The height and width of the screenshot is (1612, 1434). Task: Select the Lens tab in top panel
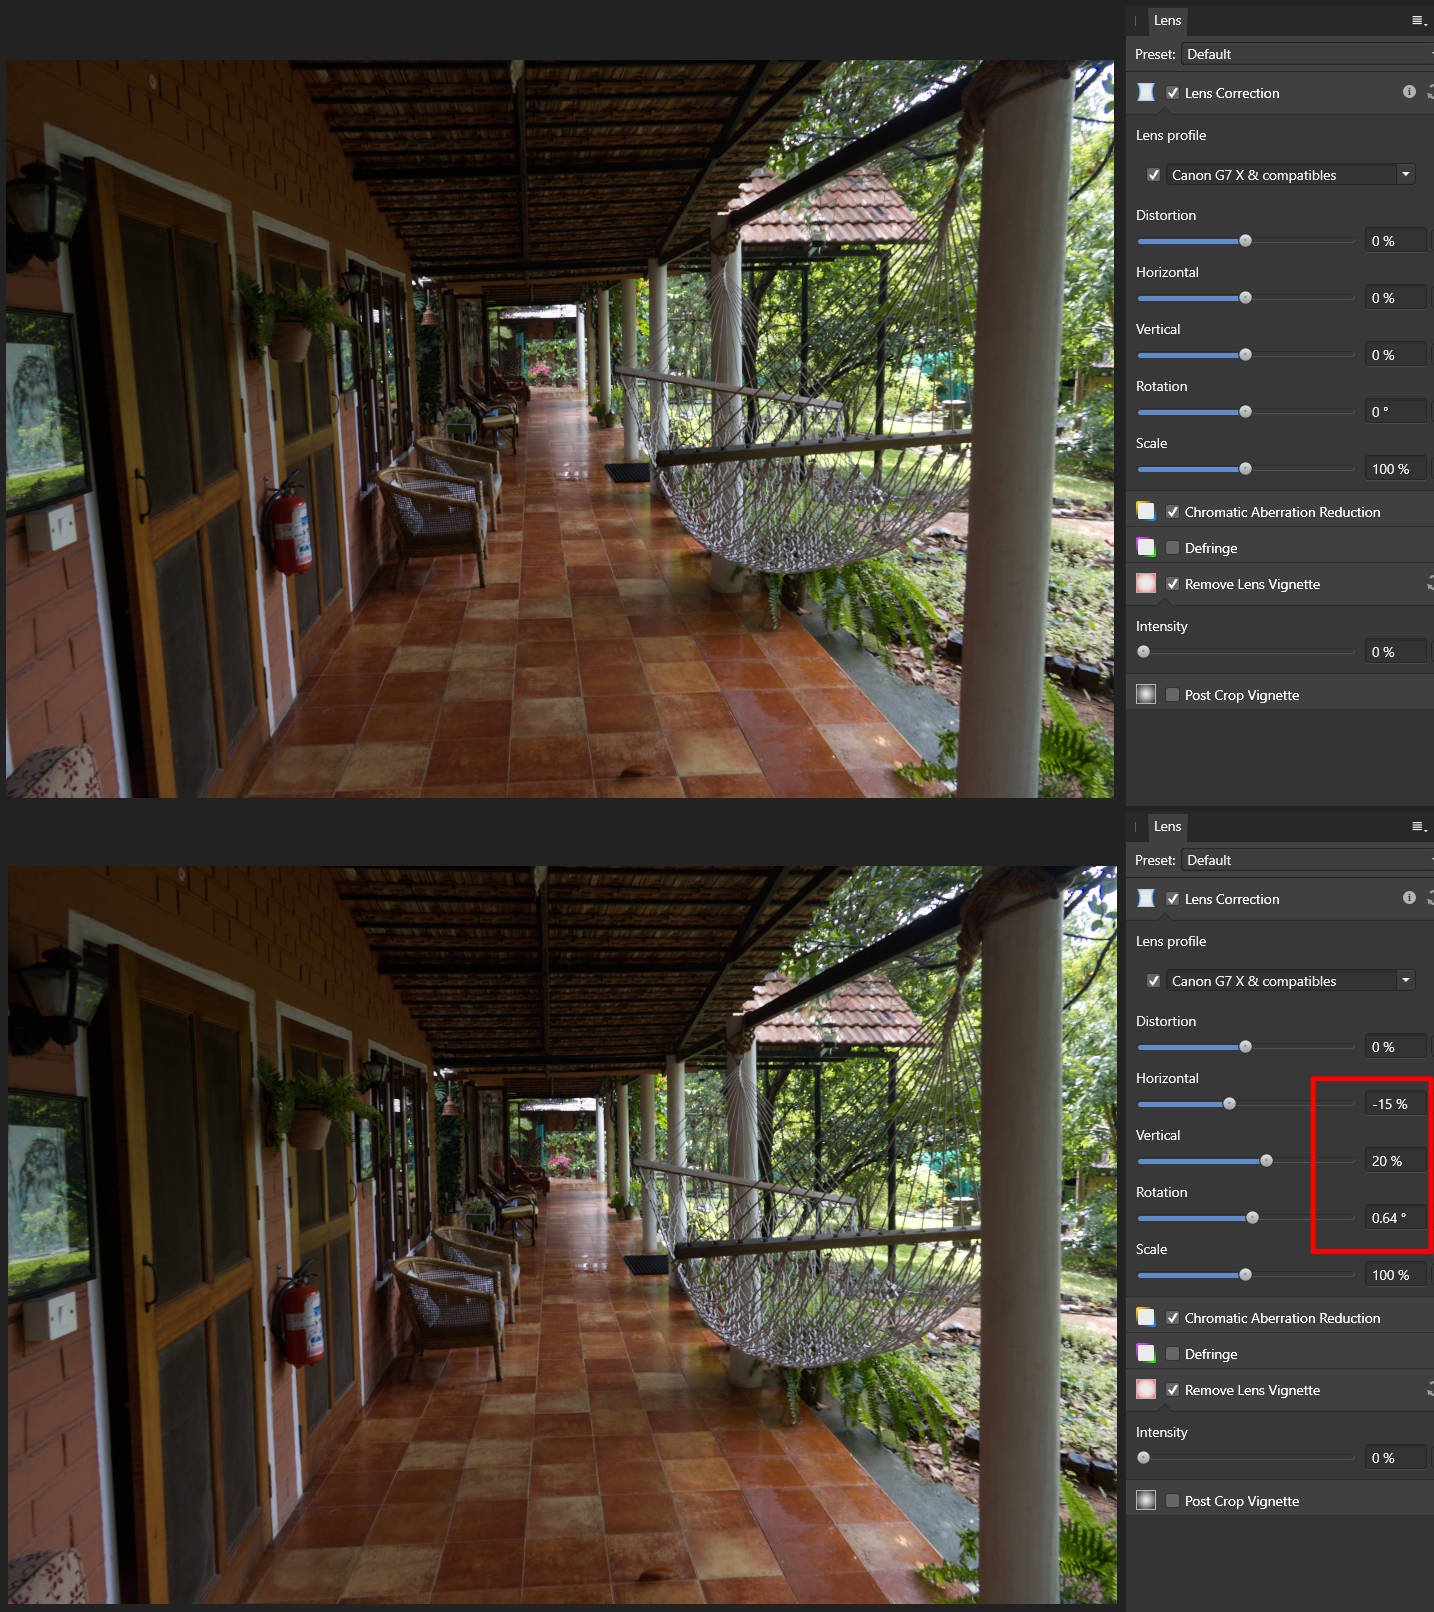(1167, 20)
